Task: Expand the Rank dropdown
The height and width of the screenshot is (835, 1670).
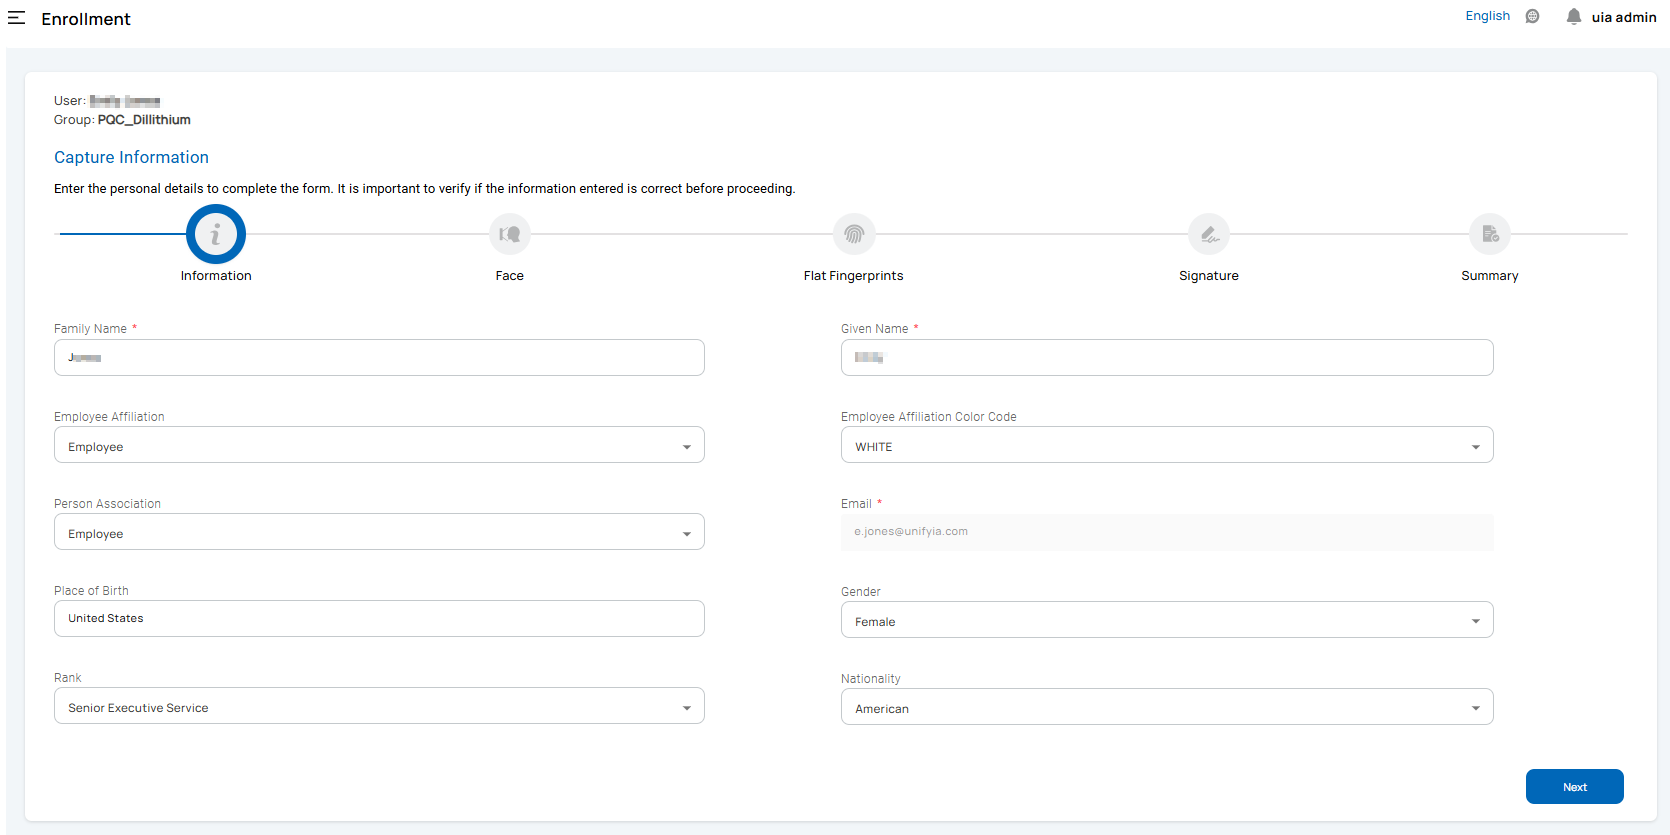Action: [x=379, y=707]
